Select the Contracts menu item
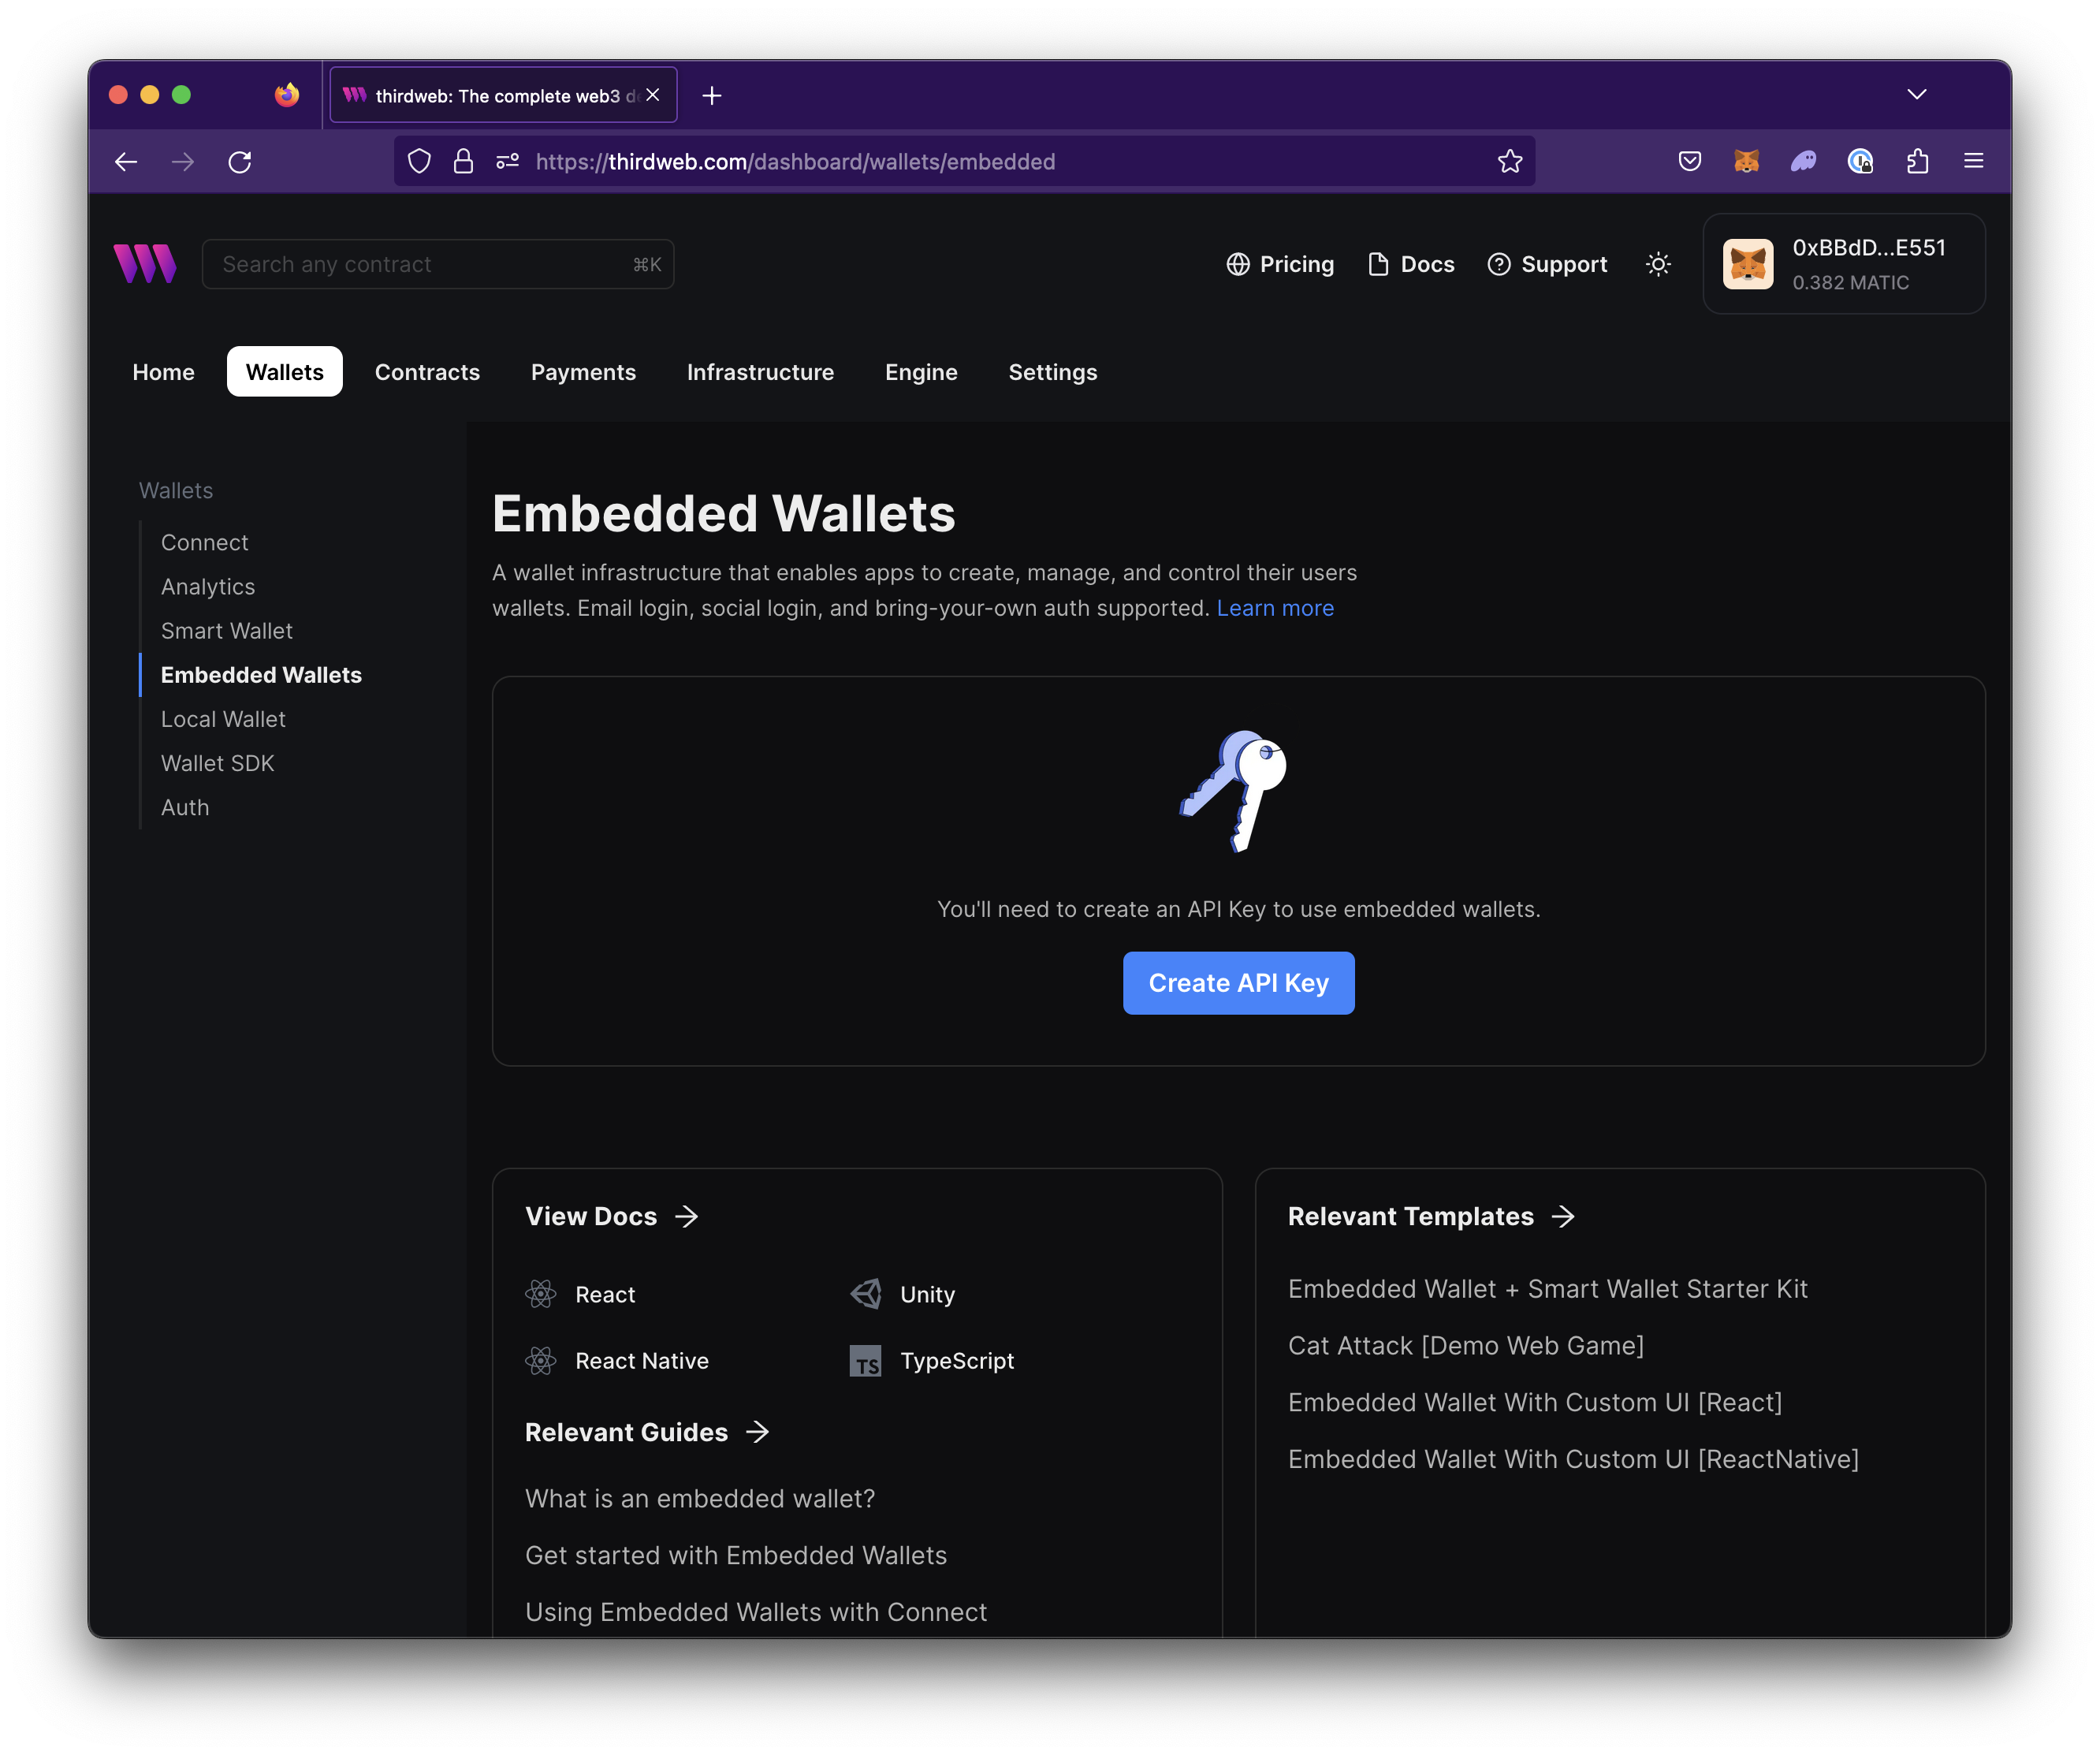Viewport: 2100px width, 1755px height. click(x=427, y=370)
